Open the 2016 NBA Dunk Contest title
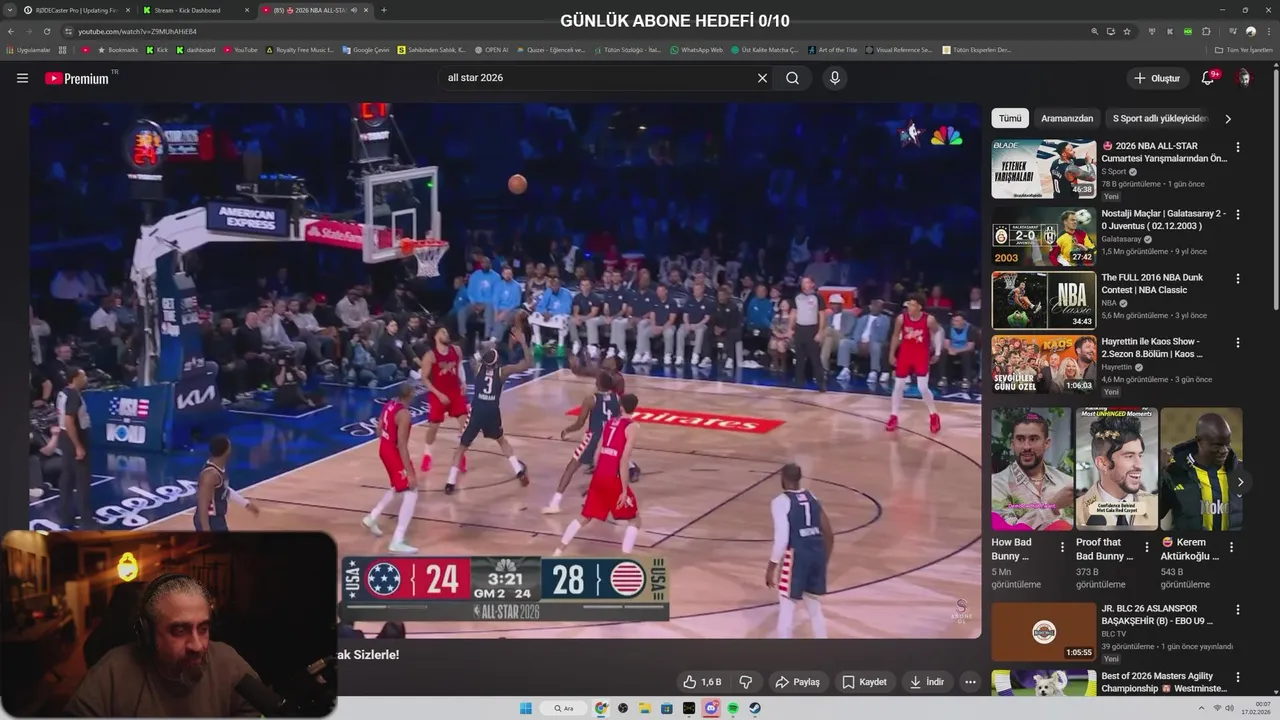1280x720 pixels. click(1152, 284)
